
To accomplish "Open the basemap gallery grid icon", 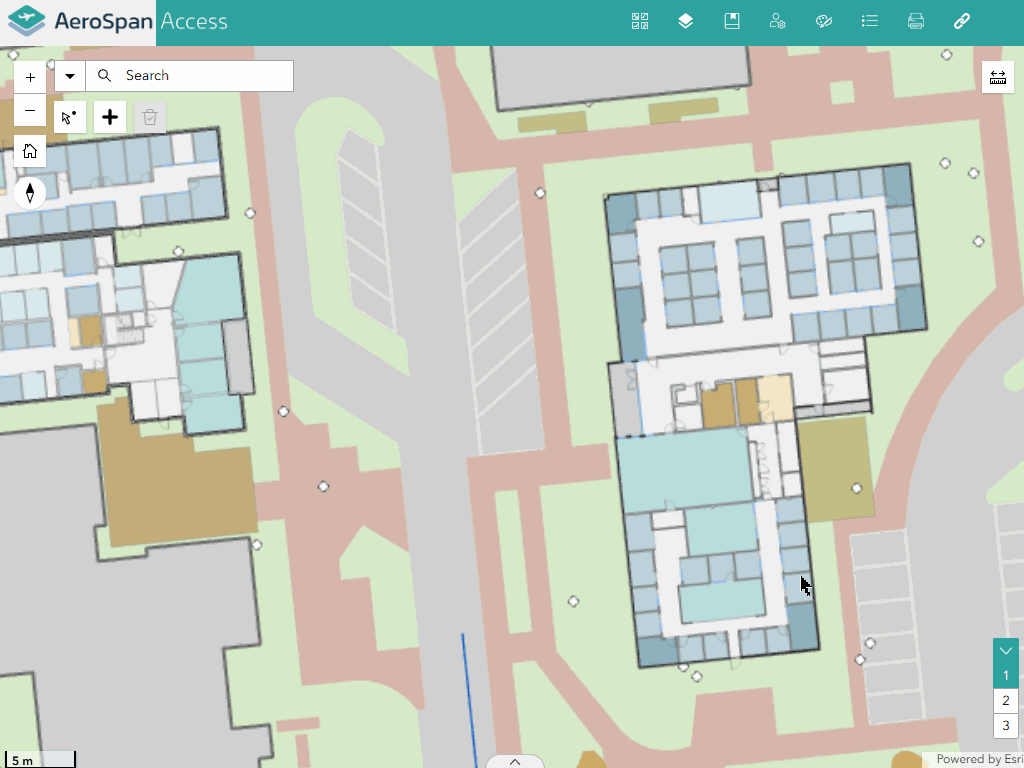I will pyautogui.click(x=640, y=22).
